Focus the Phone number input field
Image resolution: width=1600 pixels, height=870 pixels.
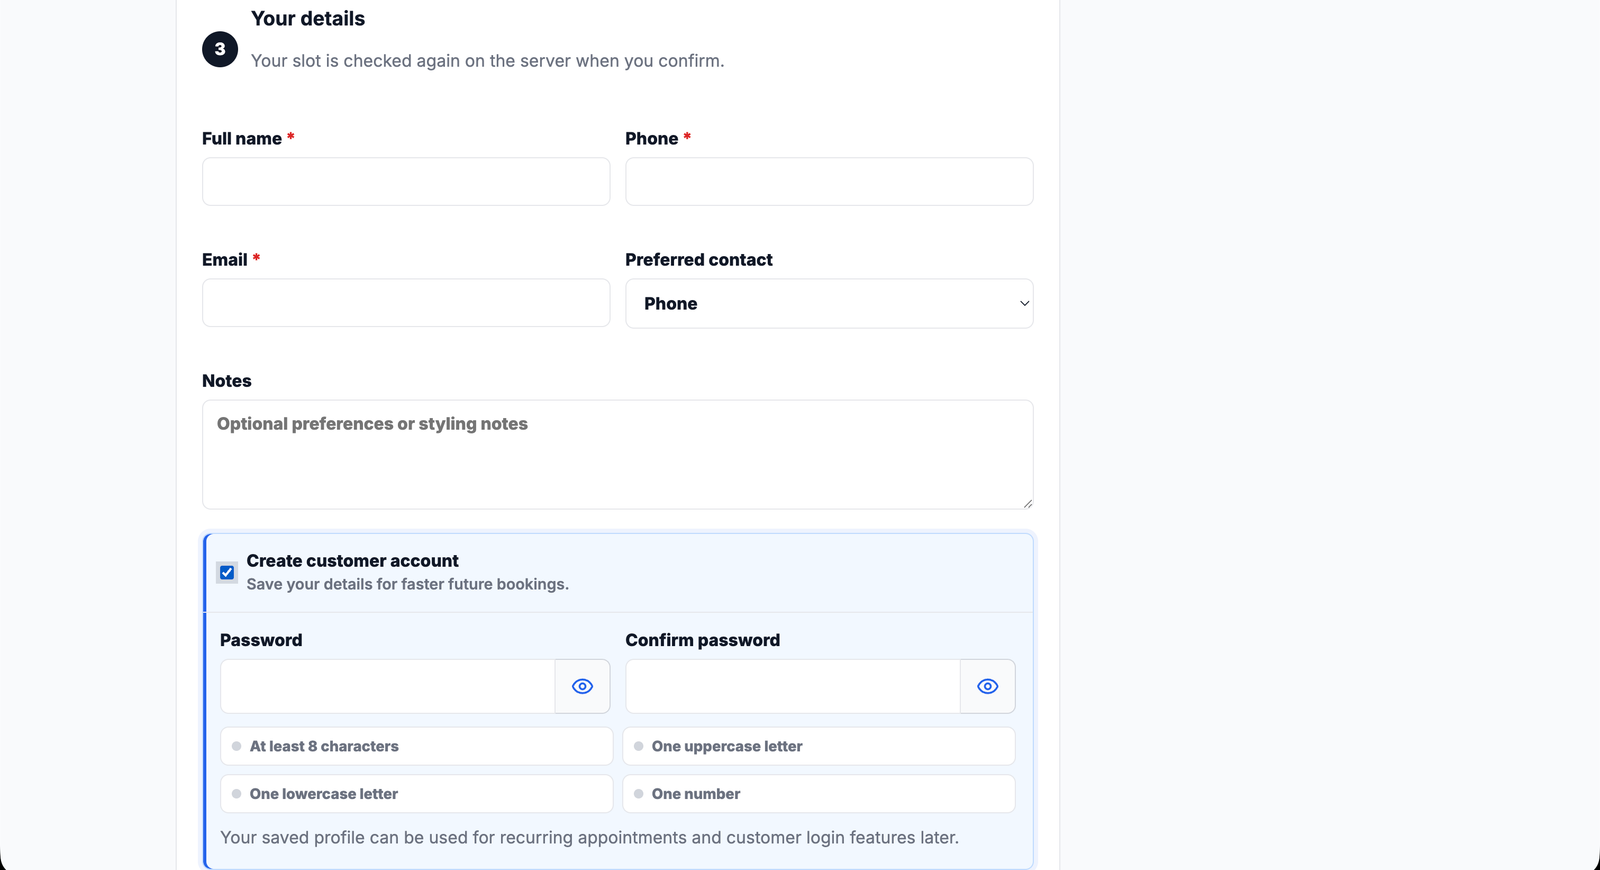click(829, 182)
